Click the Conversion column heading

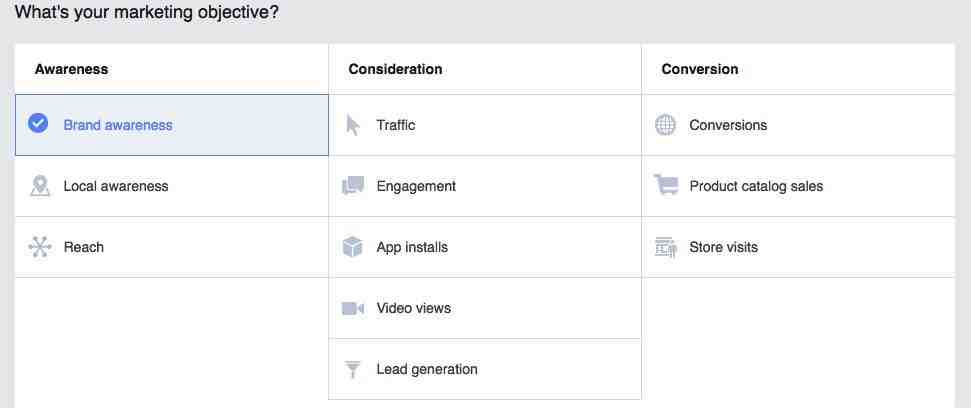(700, 69)
